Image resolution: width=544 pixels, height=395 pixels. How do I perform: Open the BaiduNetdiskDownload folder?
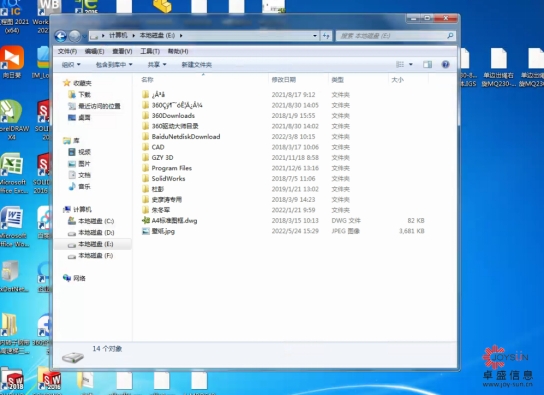click(186, 137)
